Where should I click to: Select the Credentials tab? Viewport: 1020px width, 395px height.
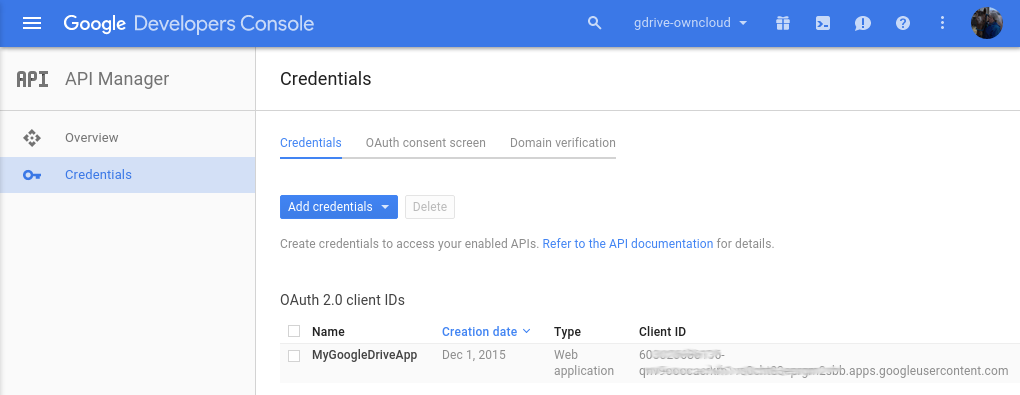(x=311, y=143)
